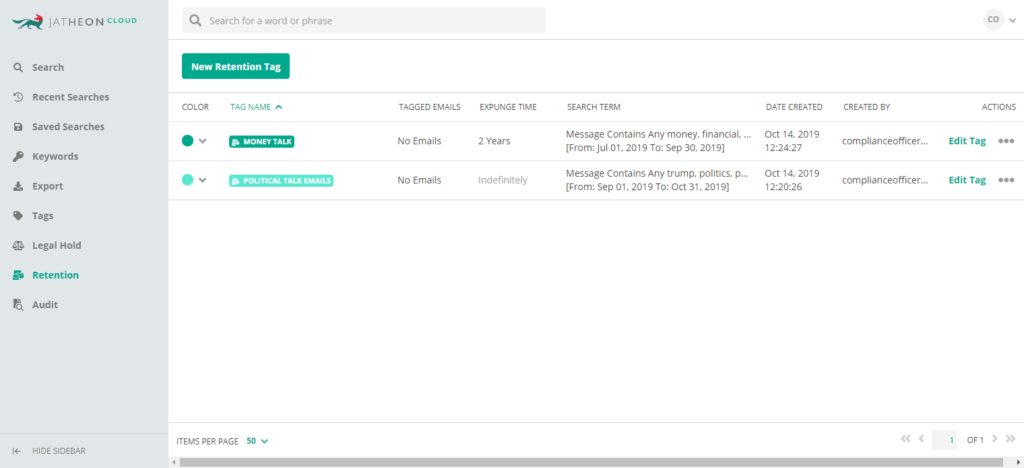Open the Audit section
This screenshot has width=1024, height=468.
pos(44,305)
